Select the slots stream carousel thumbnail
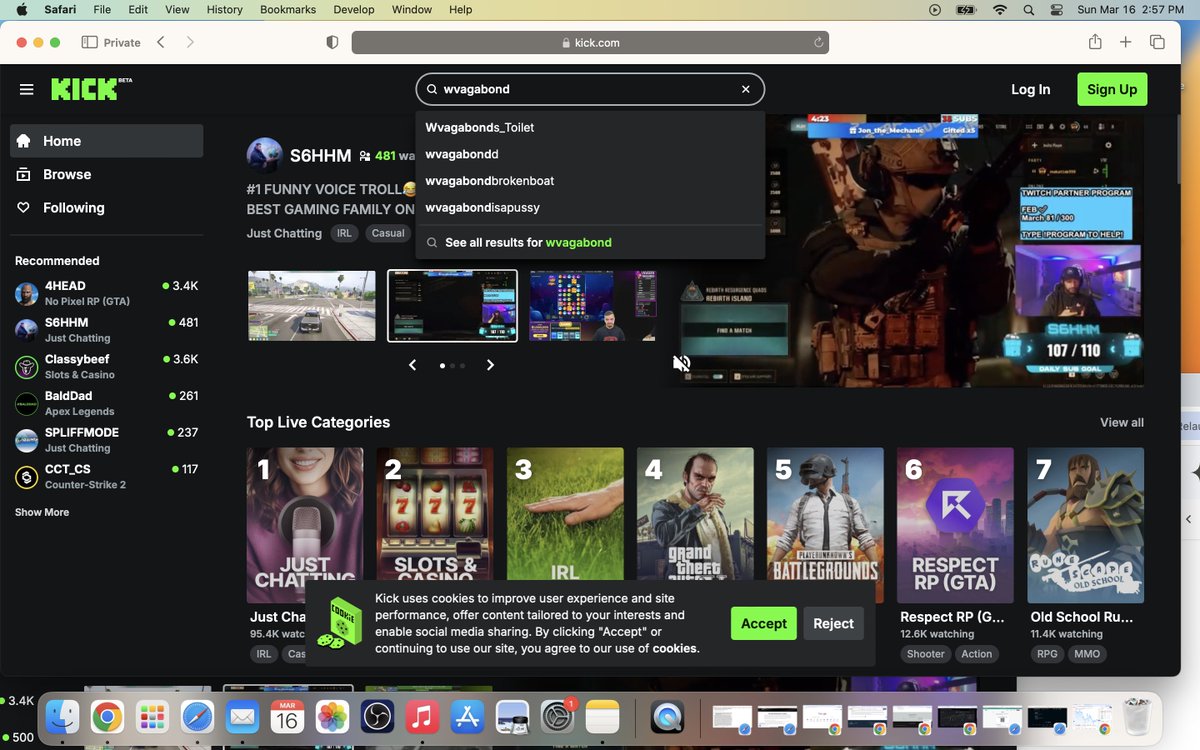This screenshot has width=1200, height=750. click(593, 305)
